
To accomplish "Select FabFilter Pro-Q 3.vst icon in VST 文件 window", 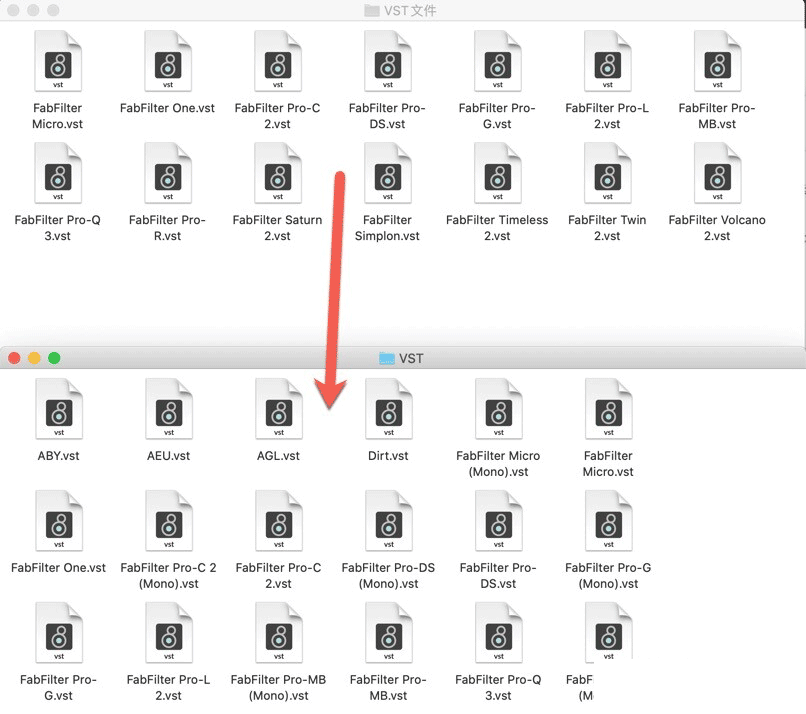I will pyautogui.click(x=58, y=173).
